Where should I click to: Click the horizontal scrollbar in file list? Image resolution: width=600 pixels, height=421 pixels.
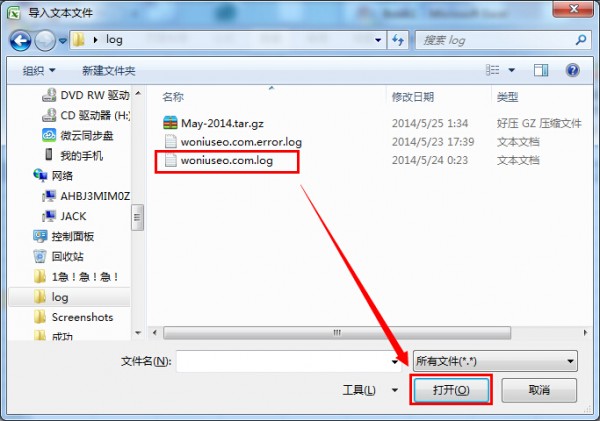[x=337, y=332]
